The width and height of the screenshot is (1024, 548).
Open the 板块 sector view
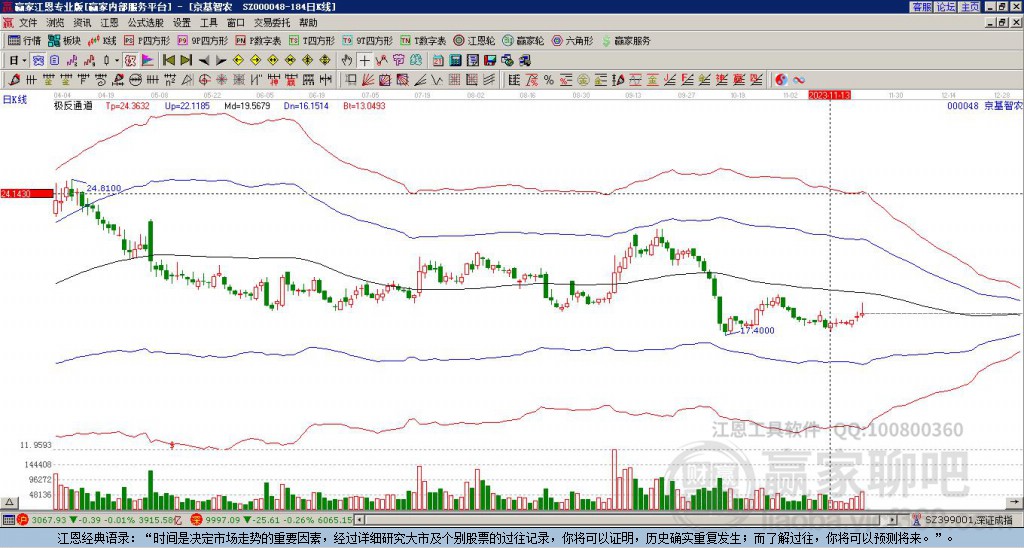pyautogui.click(x=64, y=40)
